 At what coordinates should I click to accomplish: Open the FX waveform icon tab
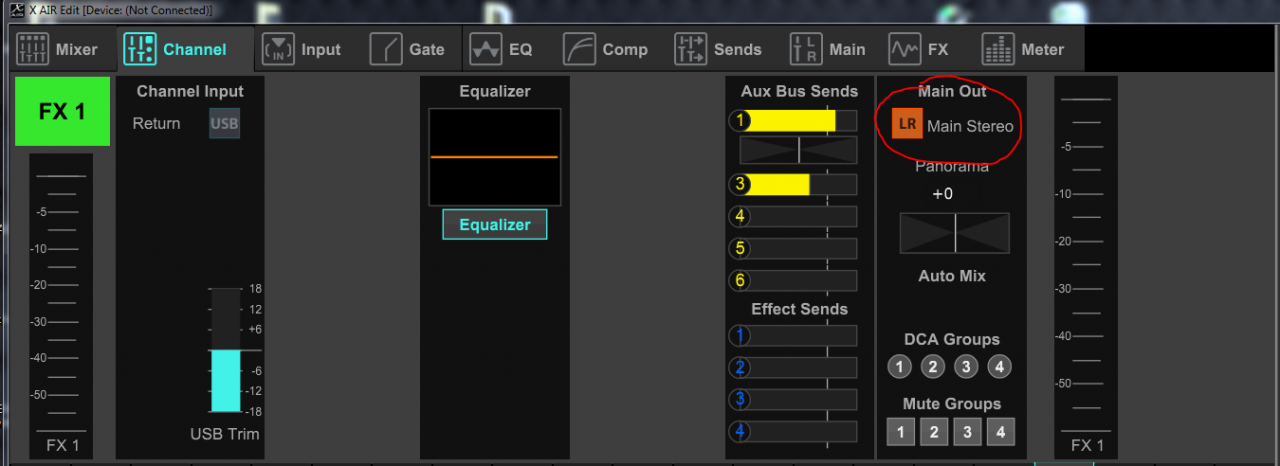click(905, 49)
